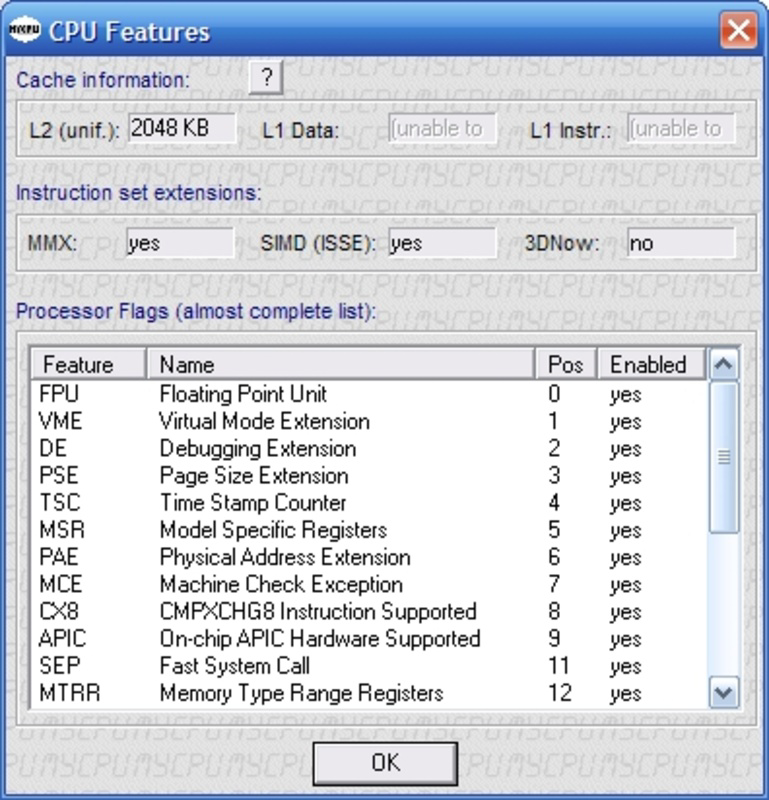Select the DE feature row
This screenshot has height=800, width=769.
click(369, 448)
